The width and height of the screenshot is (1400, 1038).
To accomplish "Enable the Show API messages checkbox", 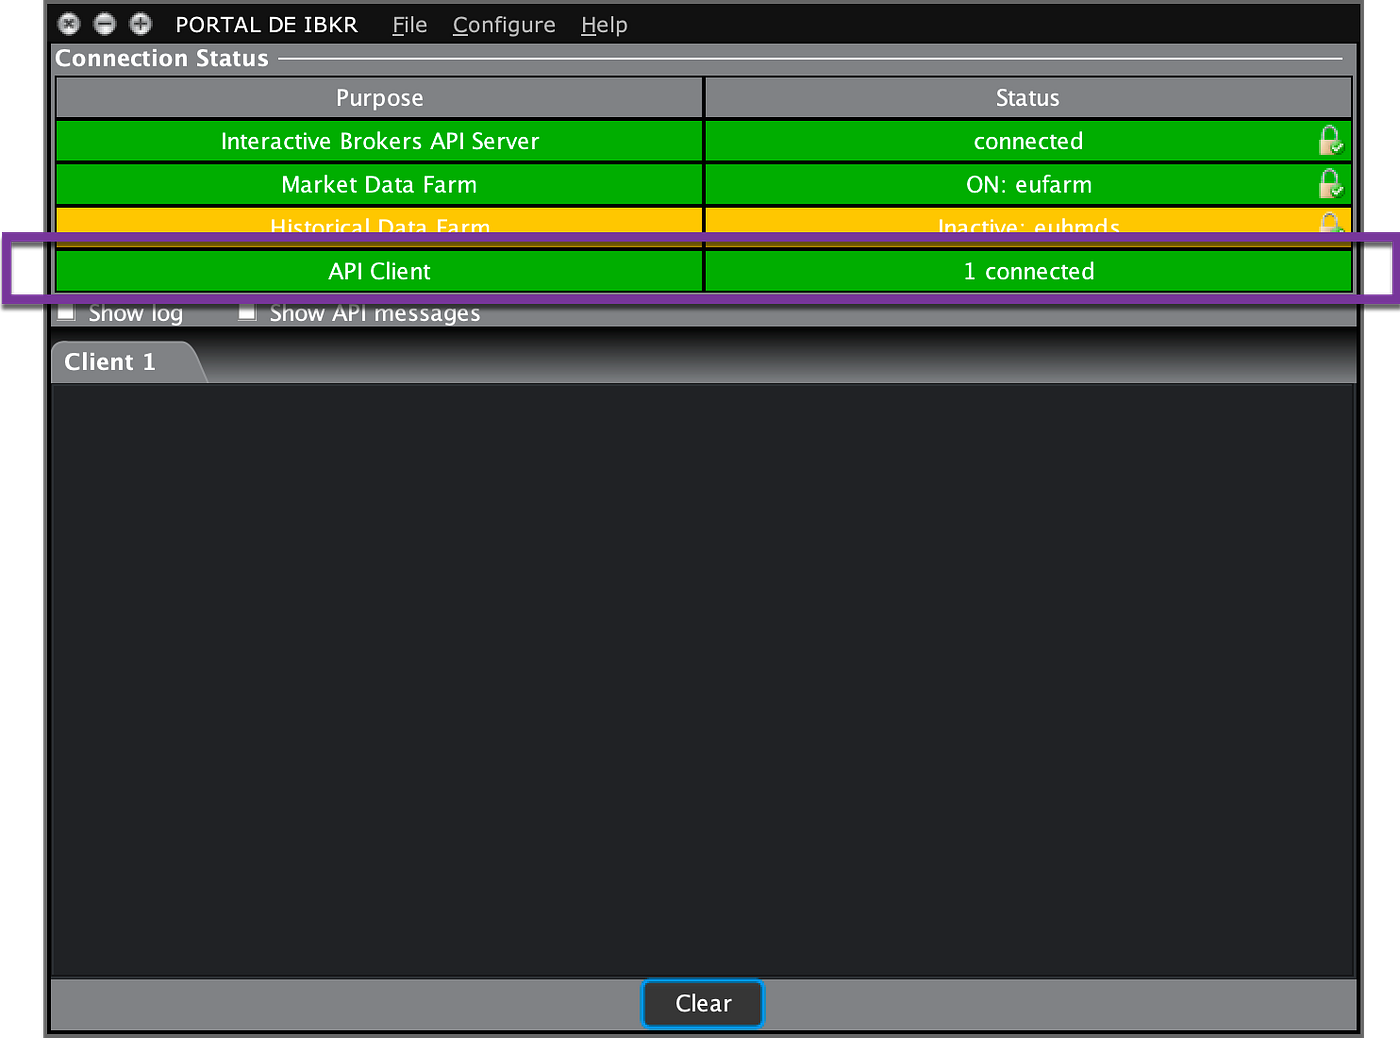I will coord(247,312).
